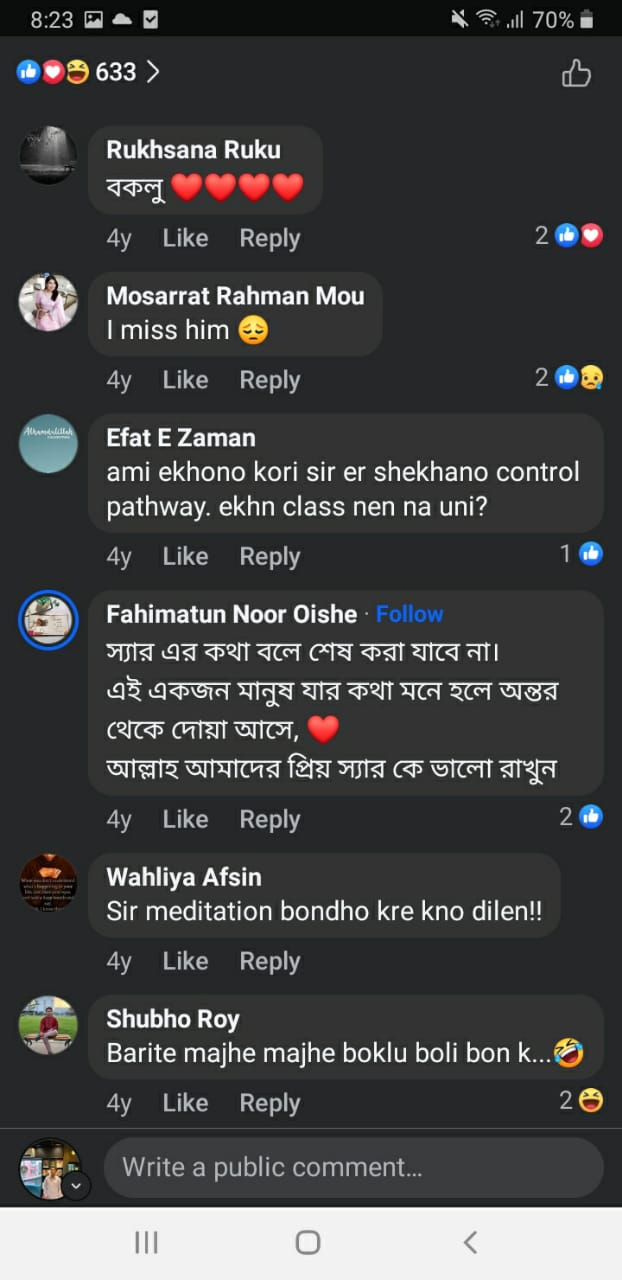Like Rukhsana Ruku's comment
This screenshot has width=622, height=1280.
[x=185, y=238]
